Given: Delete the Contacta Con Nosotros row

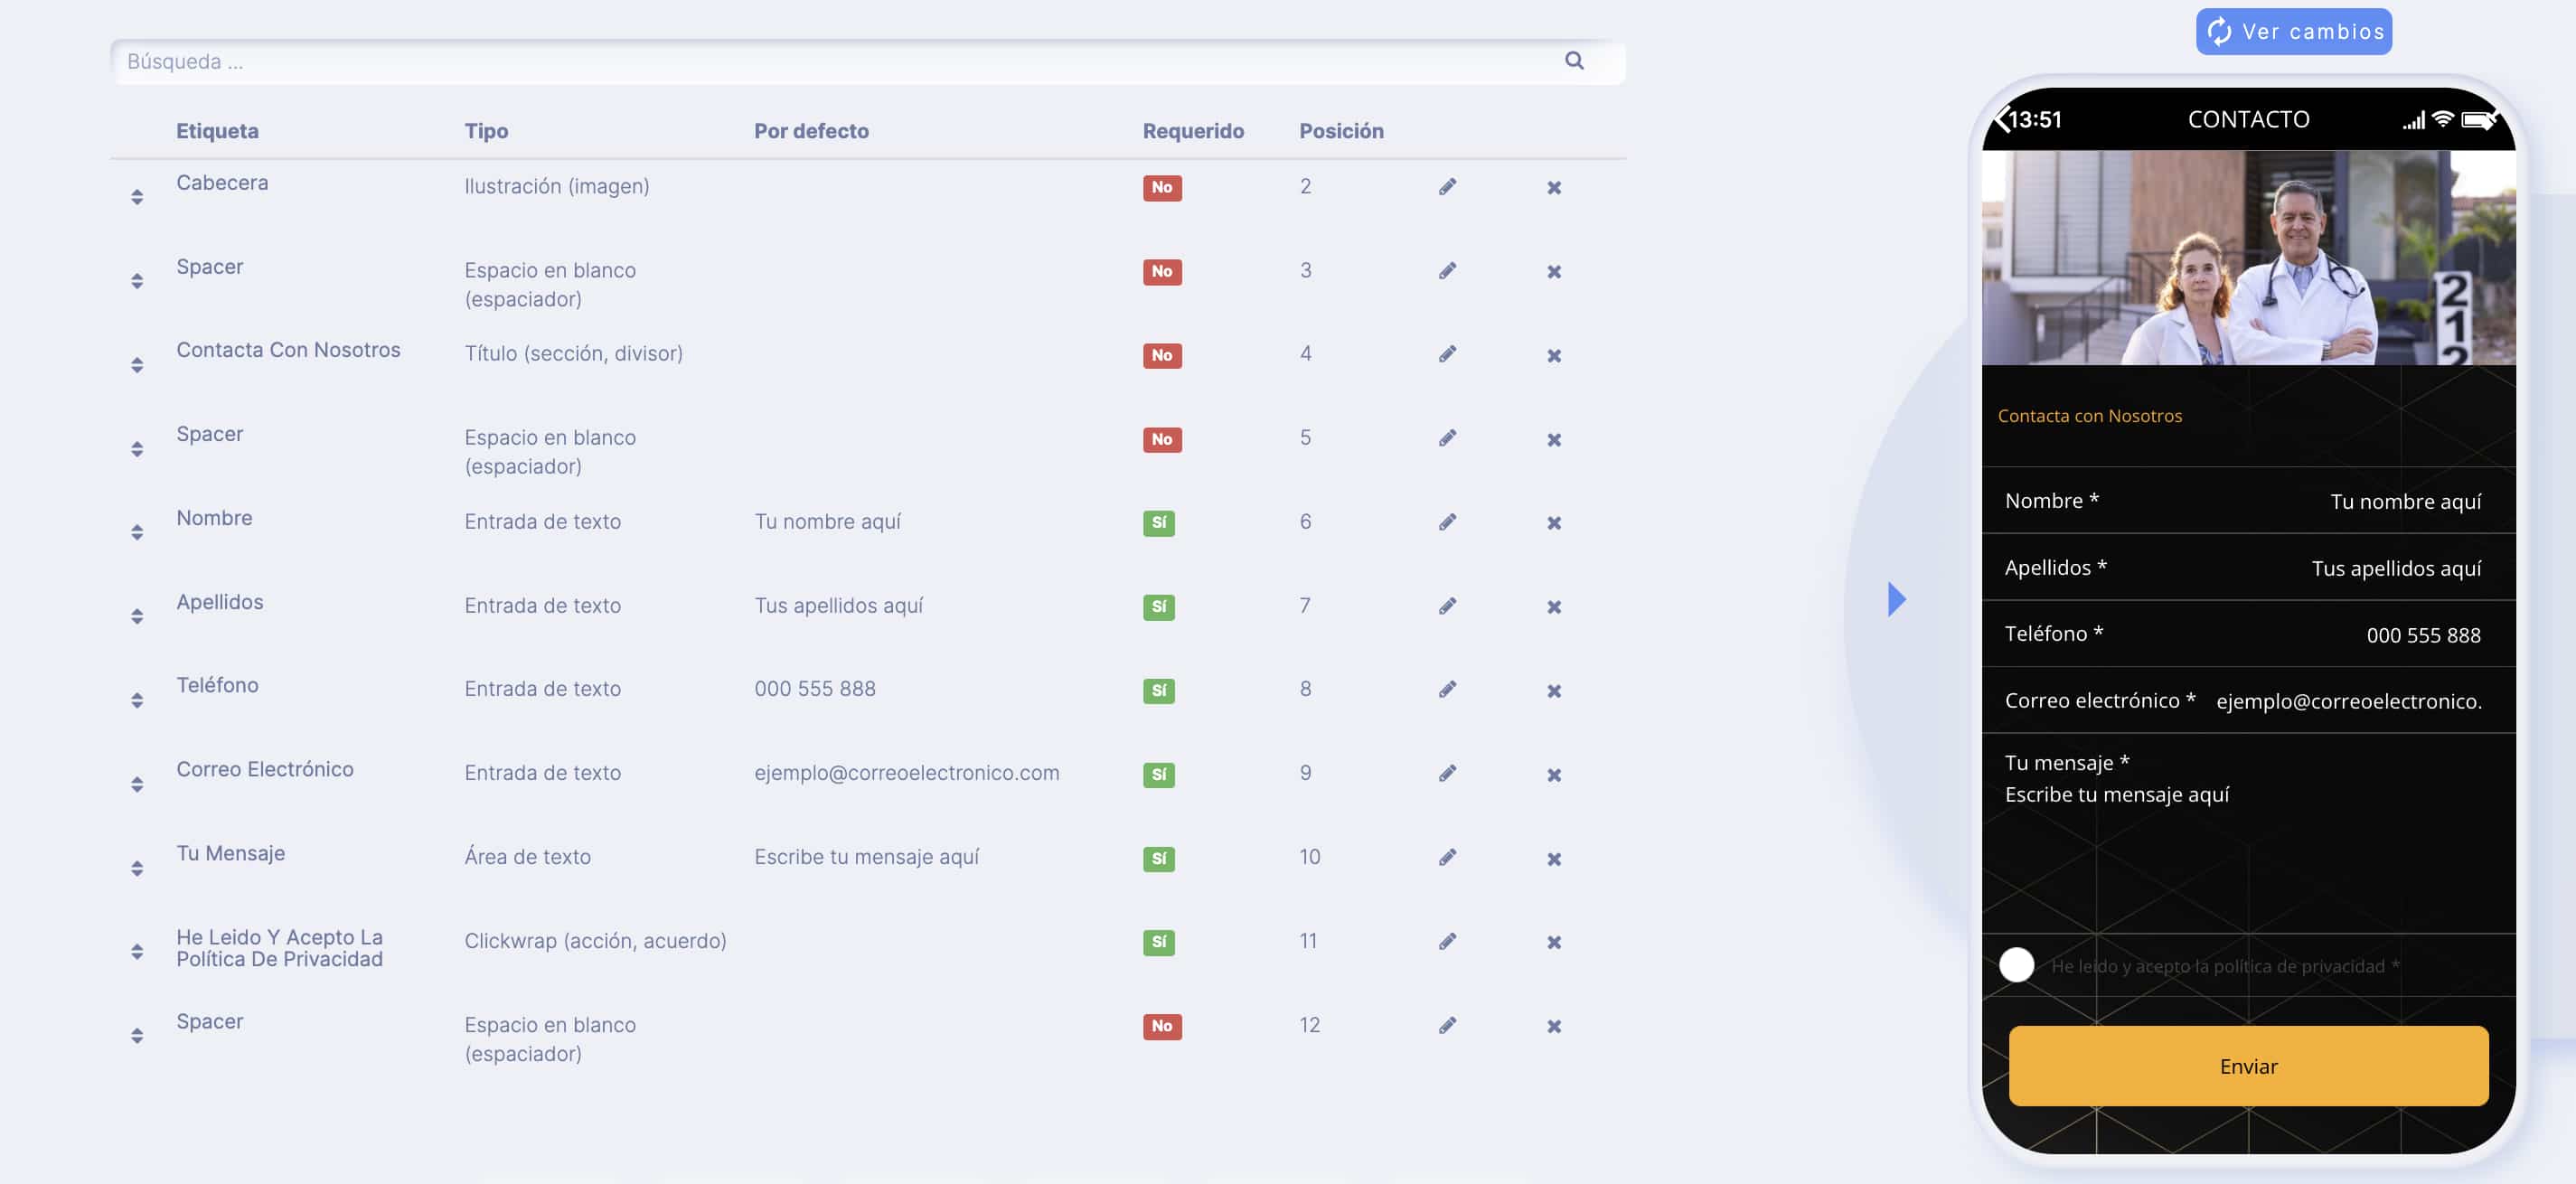Looking at the screenshot, I should coord(1554,356).
